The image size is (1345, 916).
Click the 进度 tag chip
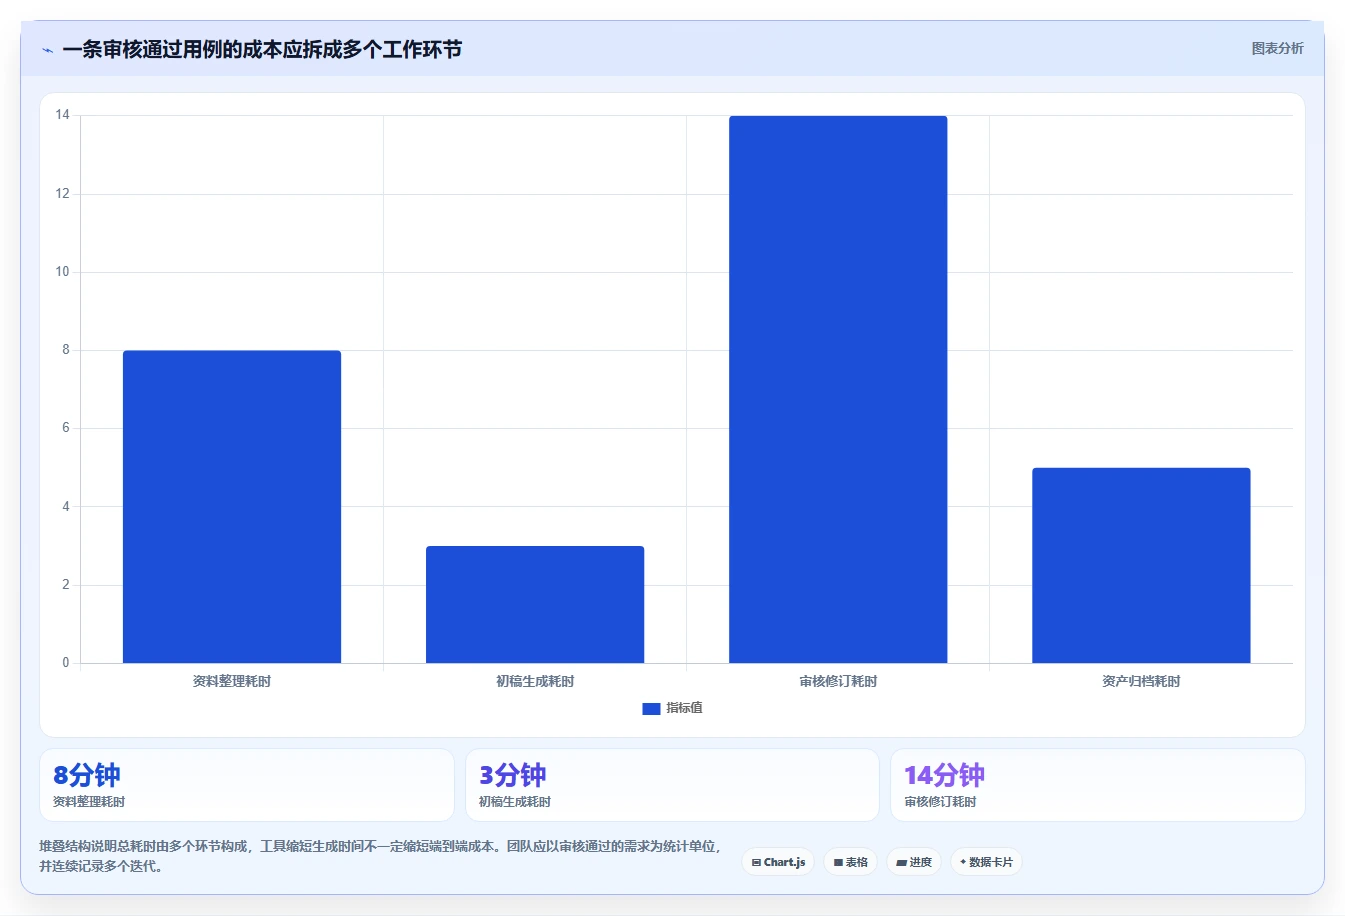[914, 862]
